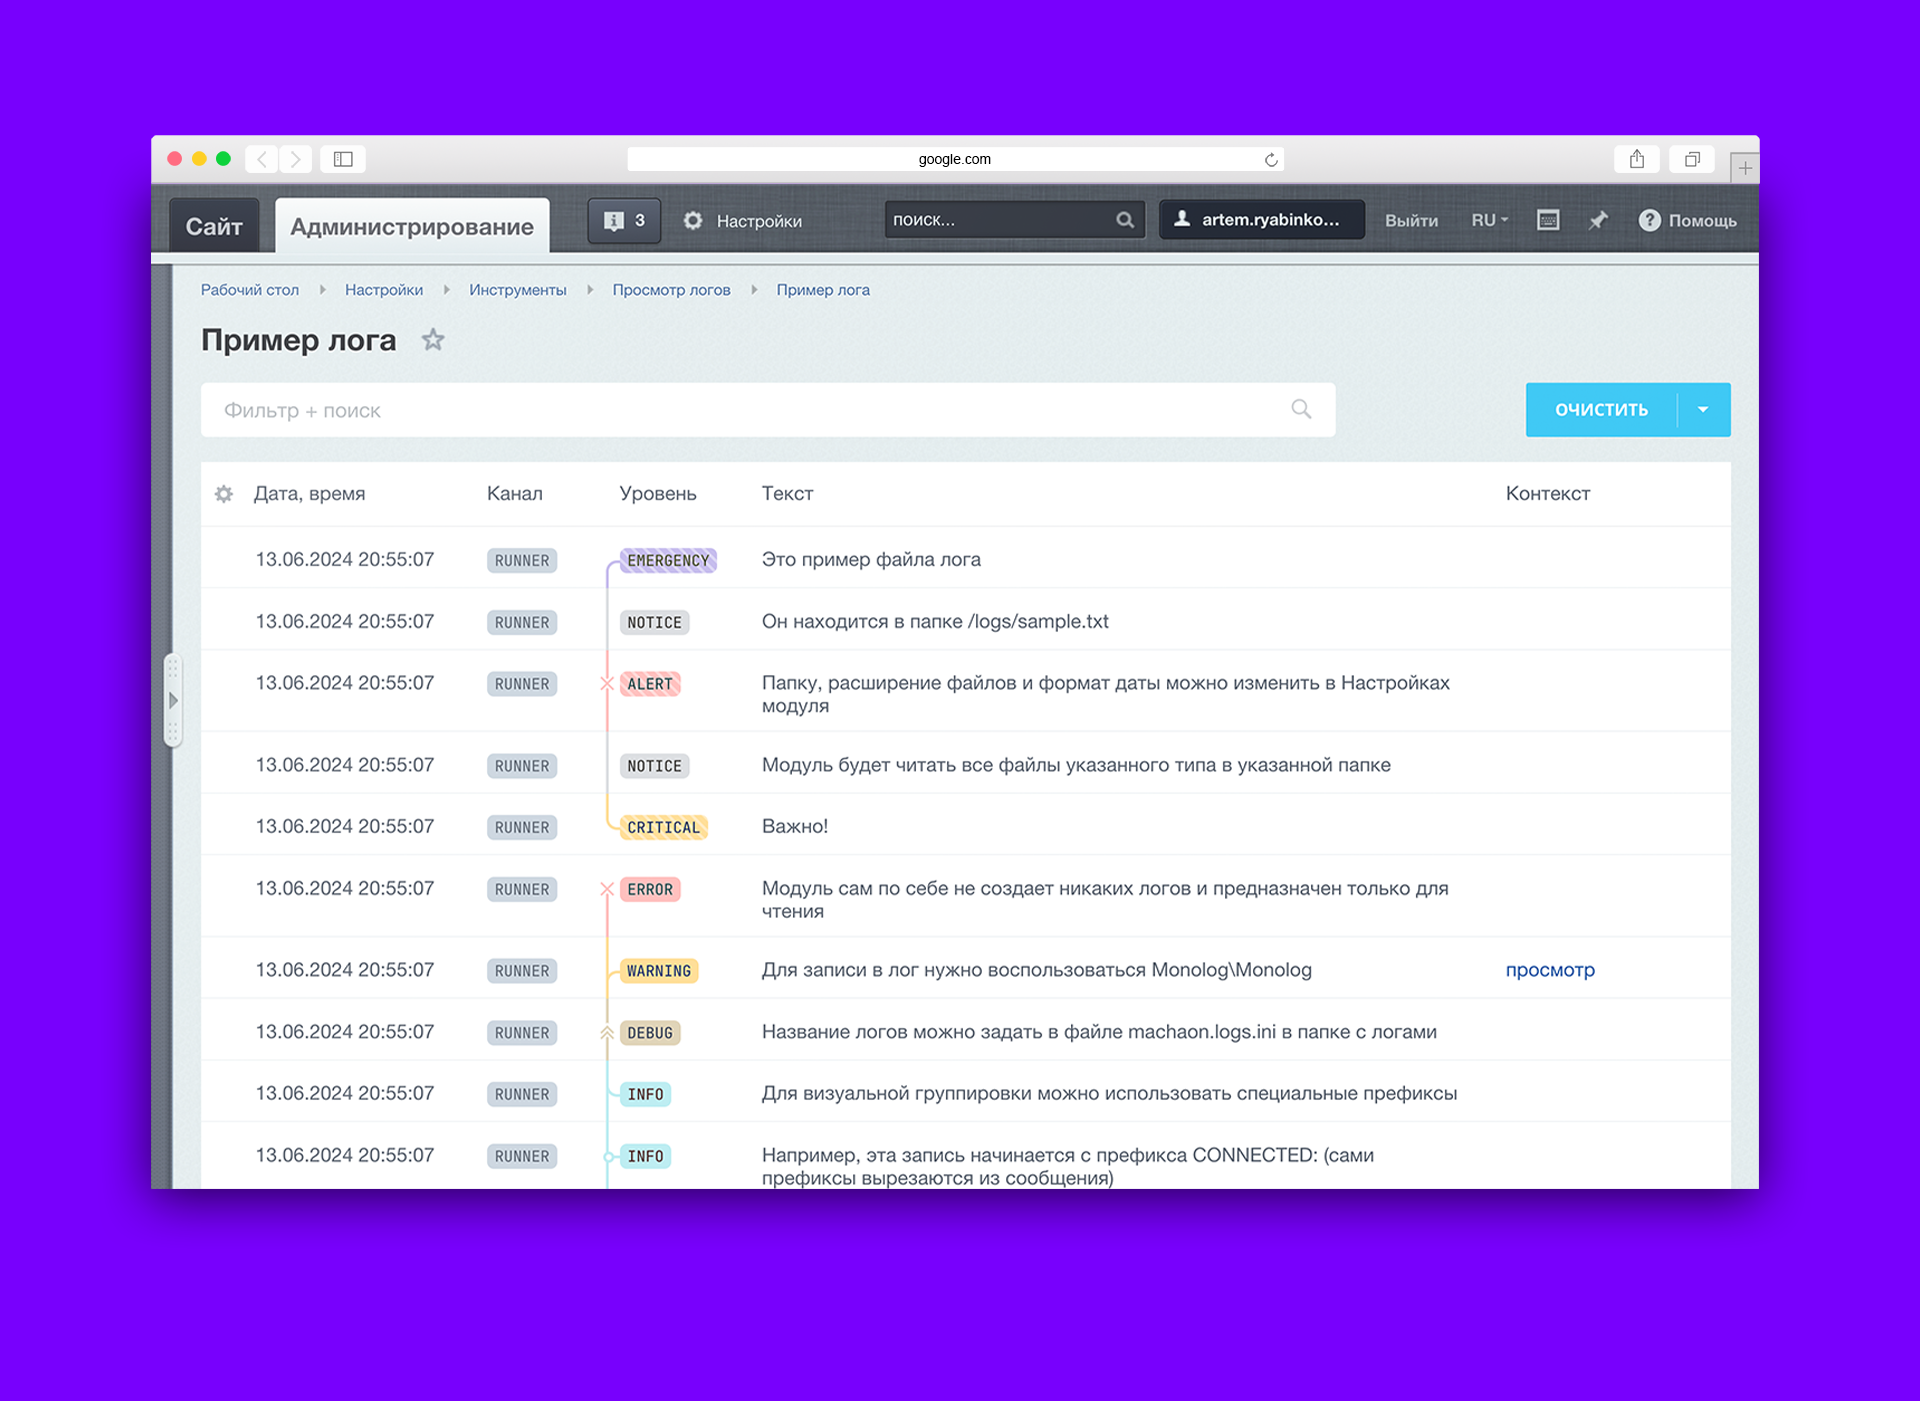Click the Канал column header
Viewport: 1920px width, 1401px height.
pyautogui.click(x=515, y=494)
